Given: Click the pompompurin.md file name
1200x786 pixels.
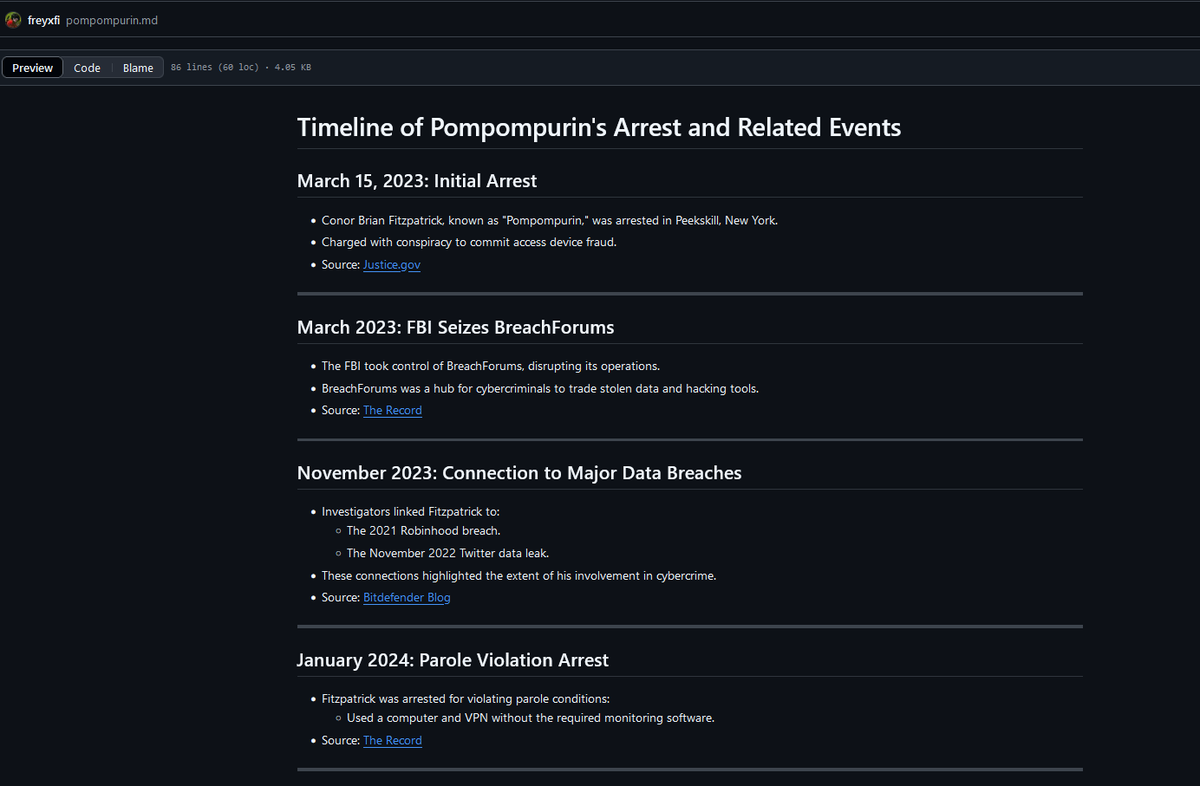Looking at the screenshot, I should [x=112, y=20].
